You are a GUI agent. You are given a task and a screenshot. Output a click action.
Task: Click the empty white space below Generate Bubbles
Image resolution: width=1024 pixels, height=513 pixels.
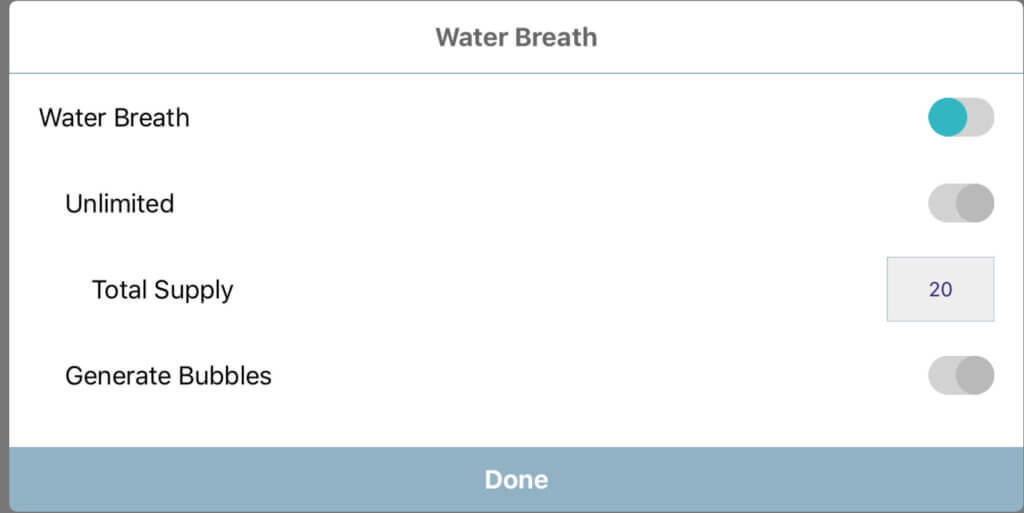[x=500, y=425]
